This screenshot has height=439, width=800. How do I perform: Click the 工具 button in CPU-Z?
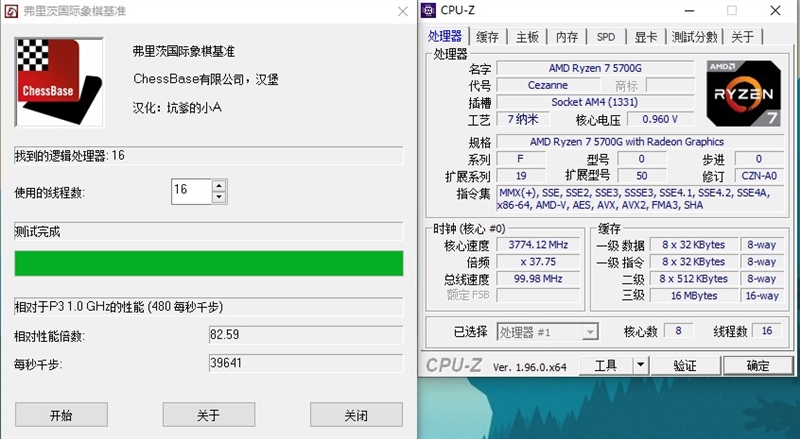point(606,365)
